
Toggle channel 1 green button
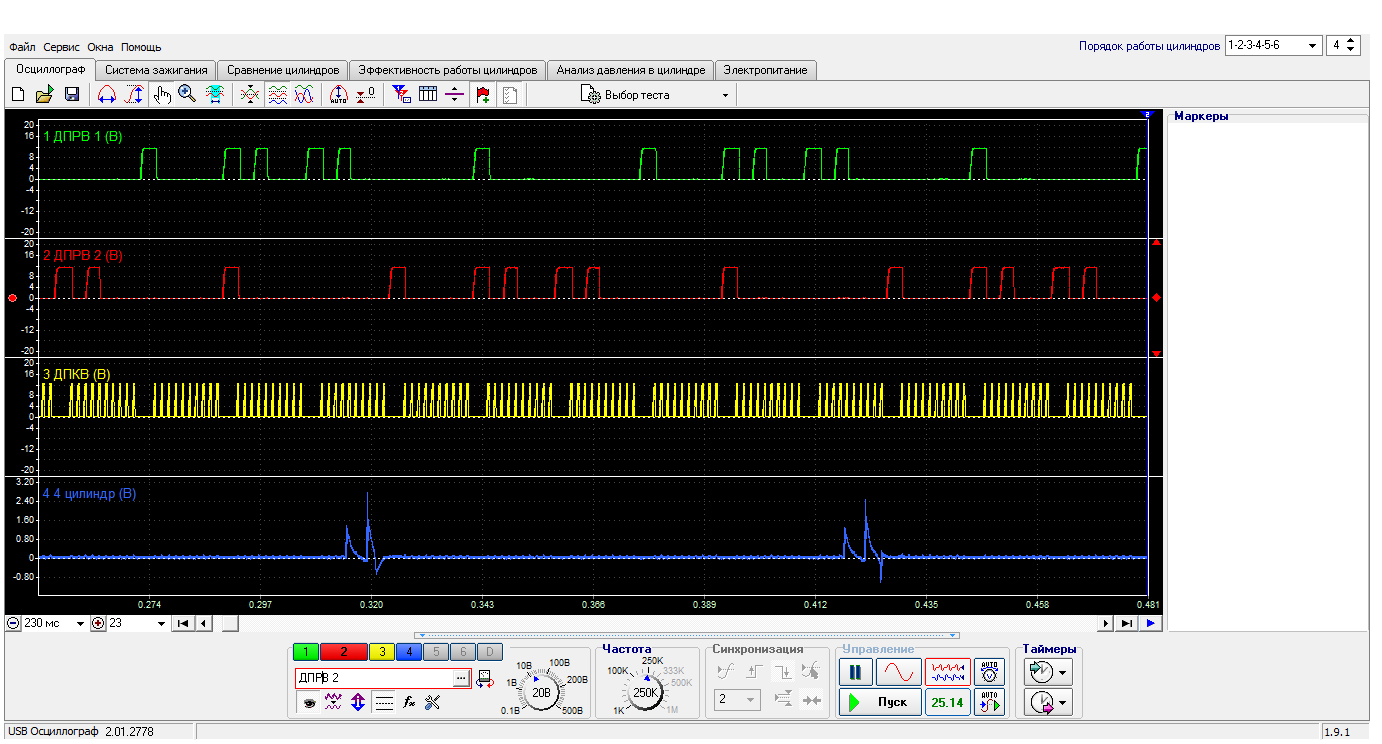pyautogui.click(x=307, y=652)
